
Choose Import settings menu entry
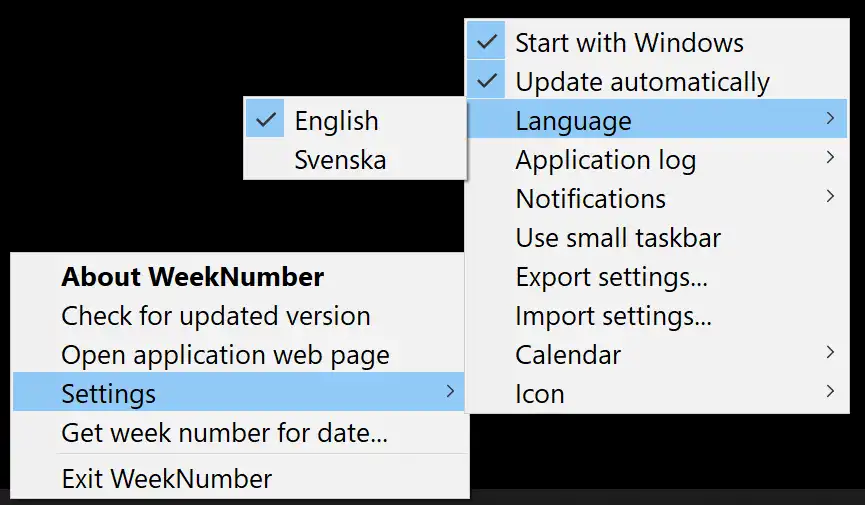pyautogui.click(x=613, y=316)
